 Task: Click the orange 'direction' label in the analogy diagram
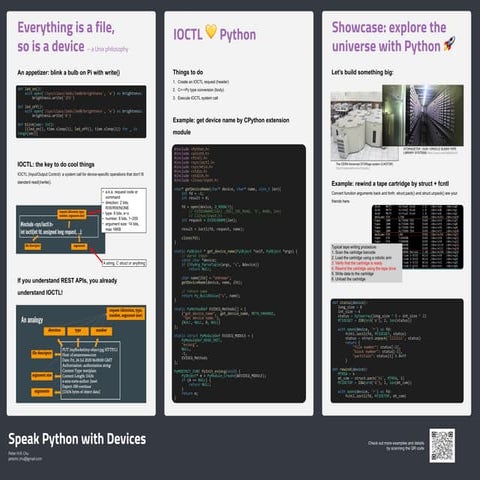coord(54,331)
